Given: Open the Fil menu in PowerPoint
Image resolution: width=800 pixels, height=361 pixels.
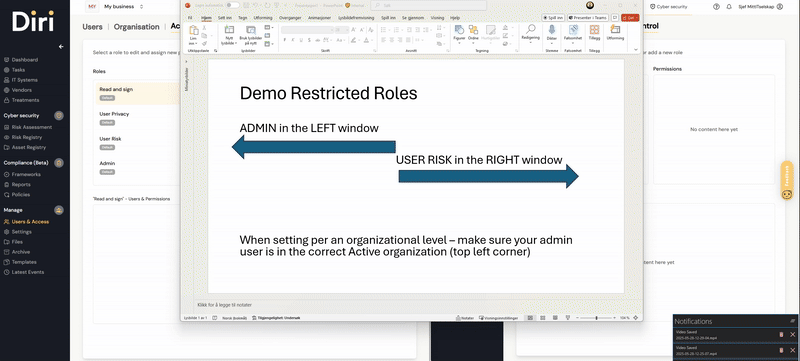Looking at the screenshot, I should [x=190, y=17].
